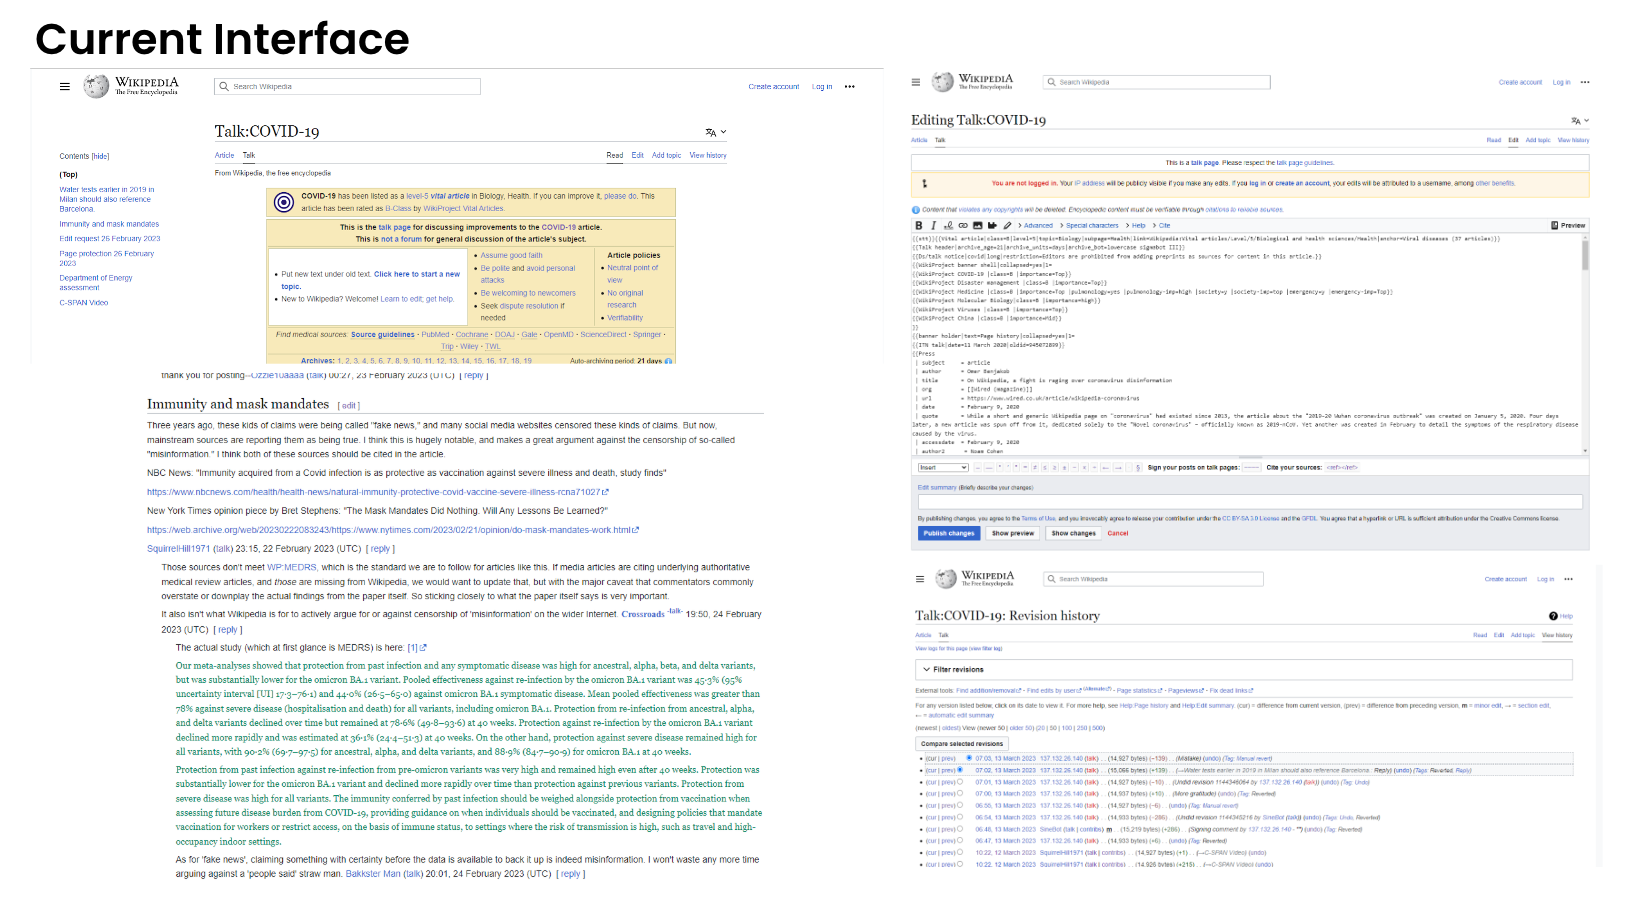Viewport: 1630px width, 905px height.
Task: Click the Publish changes button
Action: click(948, 533)
